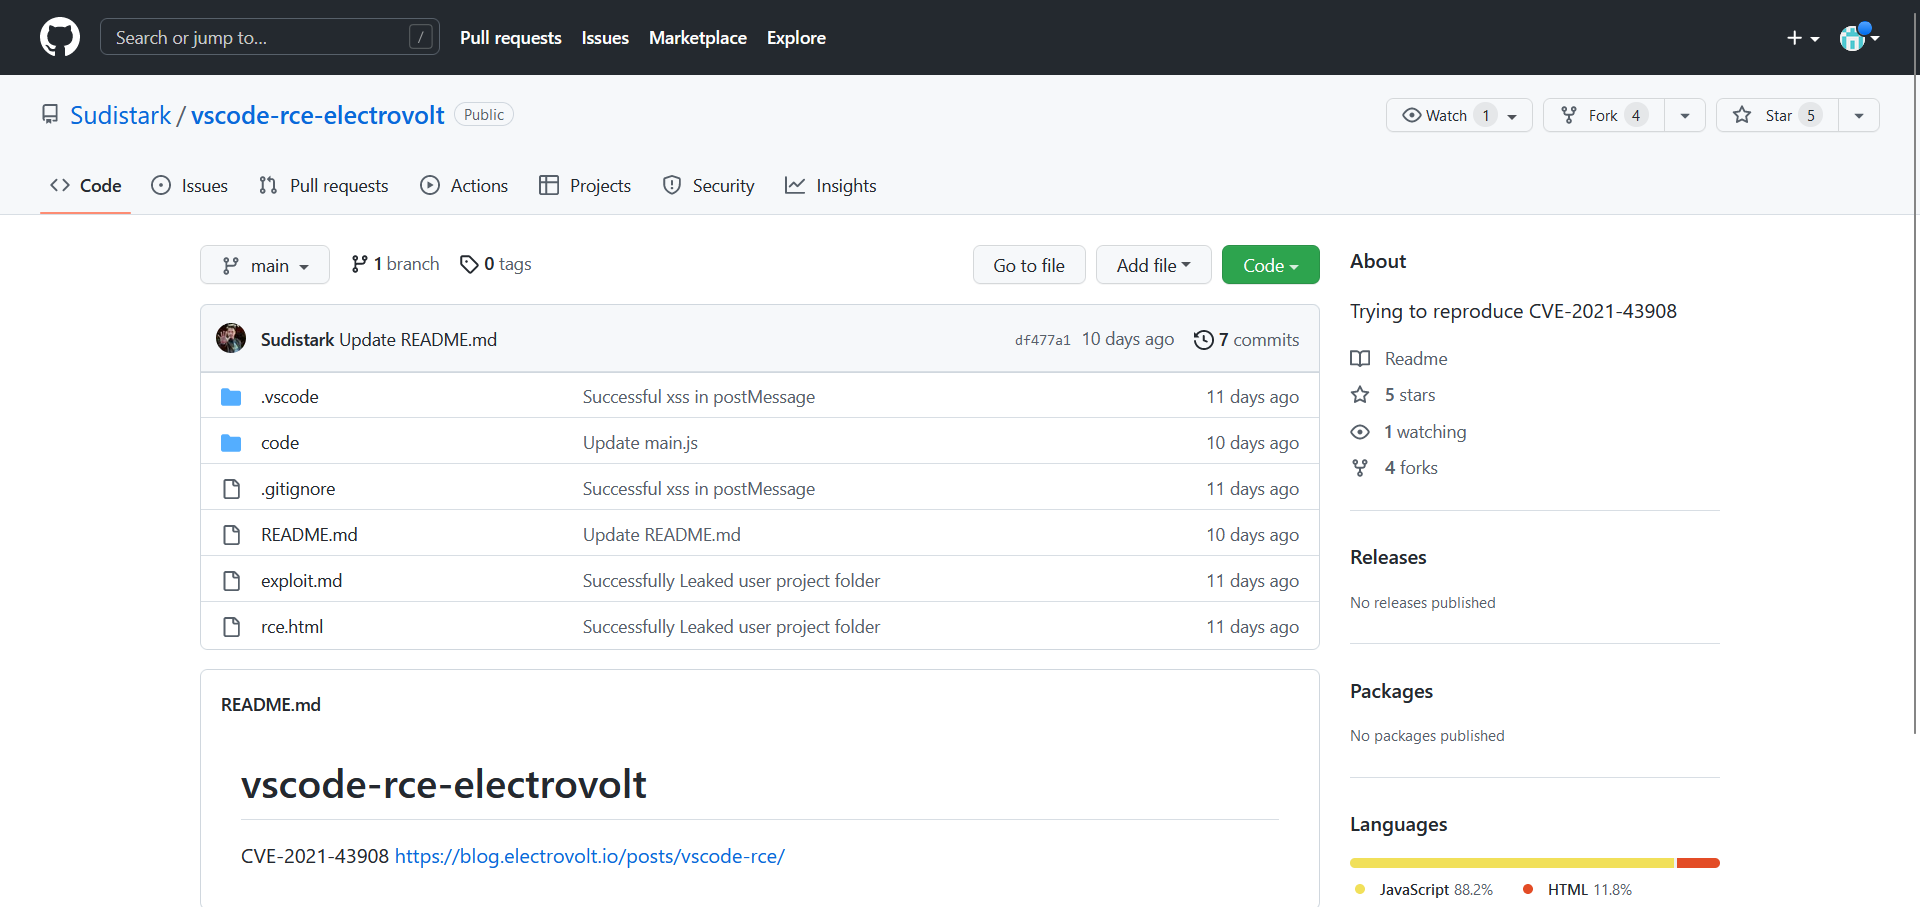Open commit hash df477a1
This screenshot has height=907, width=1920.
coord(1043,340)
